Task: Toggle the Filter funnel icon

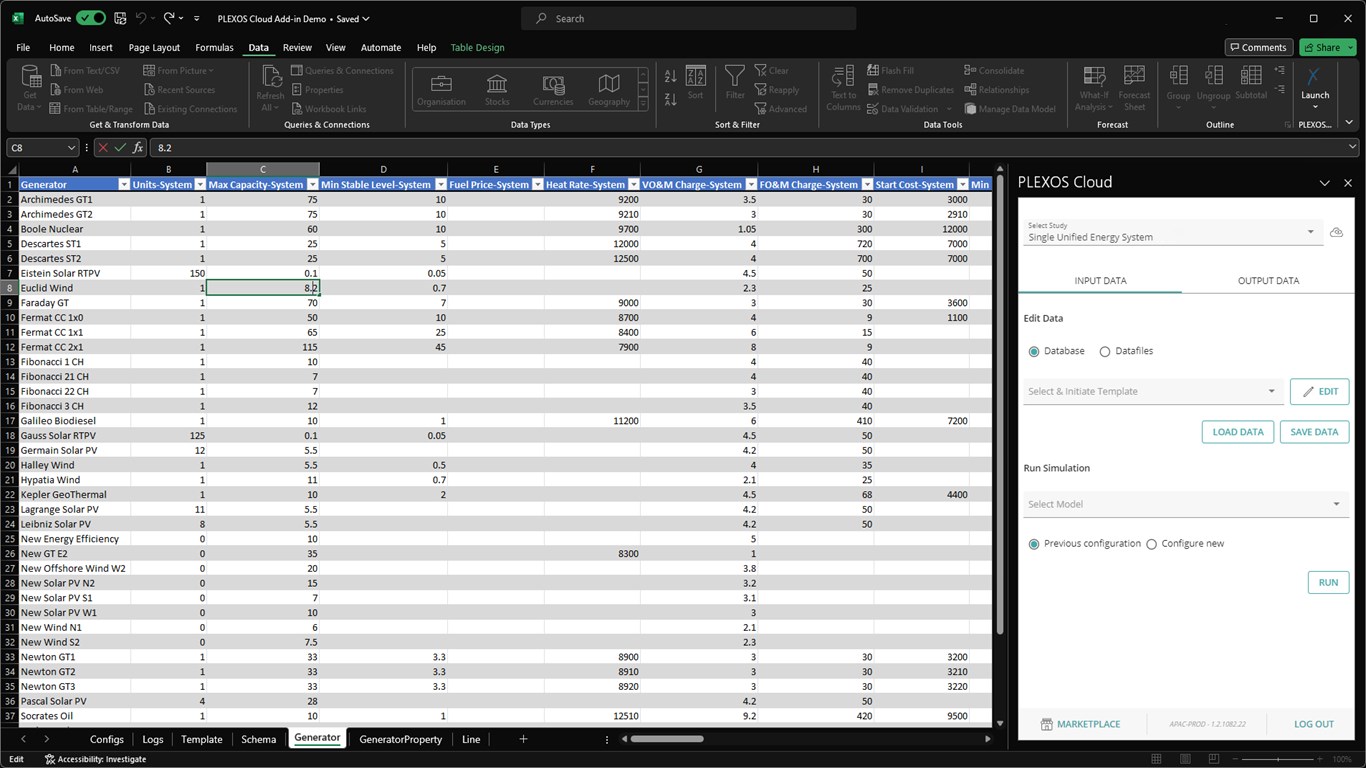Action: pyautogui.click(x=735, y=77)
